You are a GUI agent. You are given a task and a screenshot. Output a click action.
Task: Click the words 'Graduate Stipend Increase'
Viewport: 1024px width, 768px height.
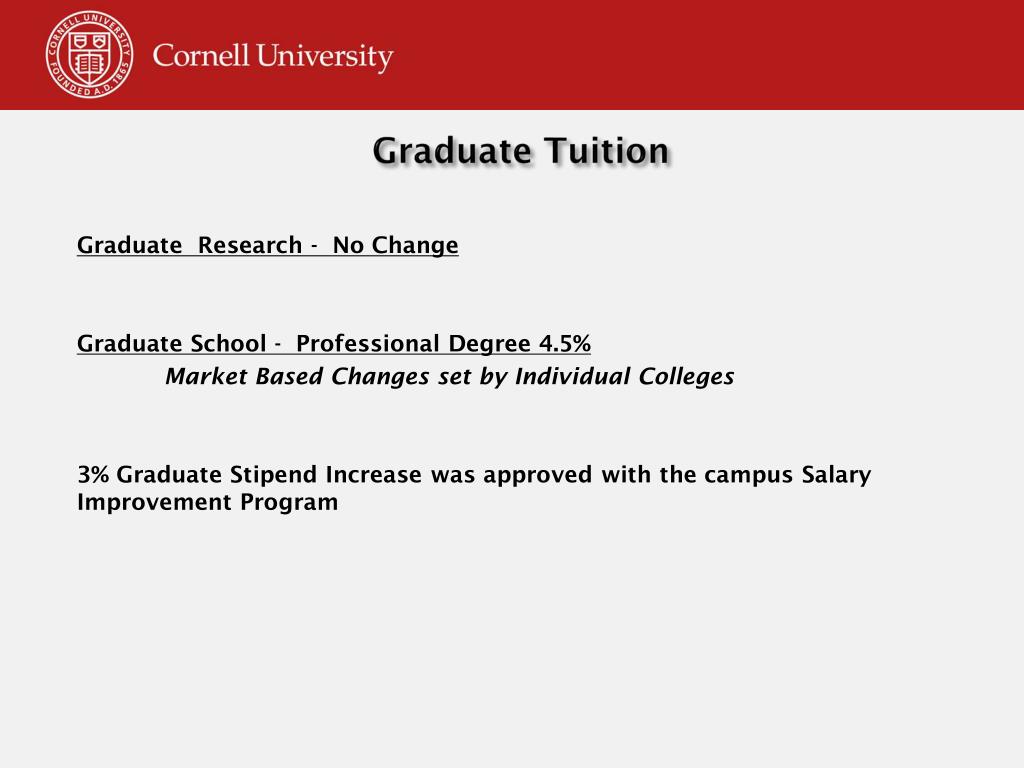pyautogui.click(x=269, y=475)
